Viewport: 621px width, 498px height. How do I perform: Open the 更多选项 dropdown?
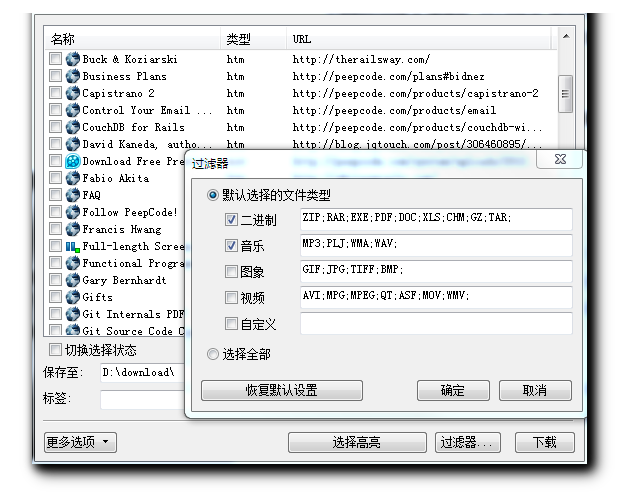tap(80, 442)
